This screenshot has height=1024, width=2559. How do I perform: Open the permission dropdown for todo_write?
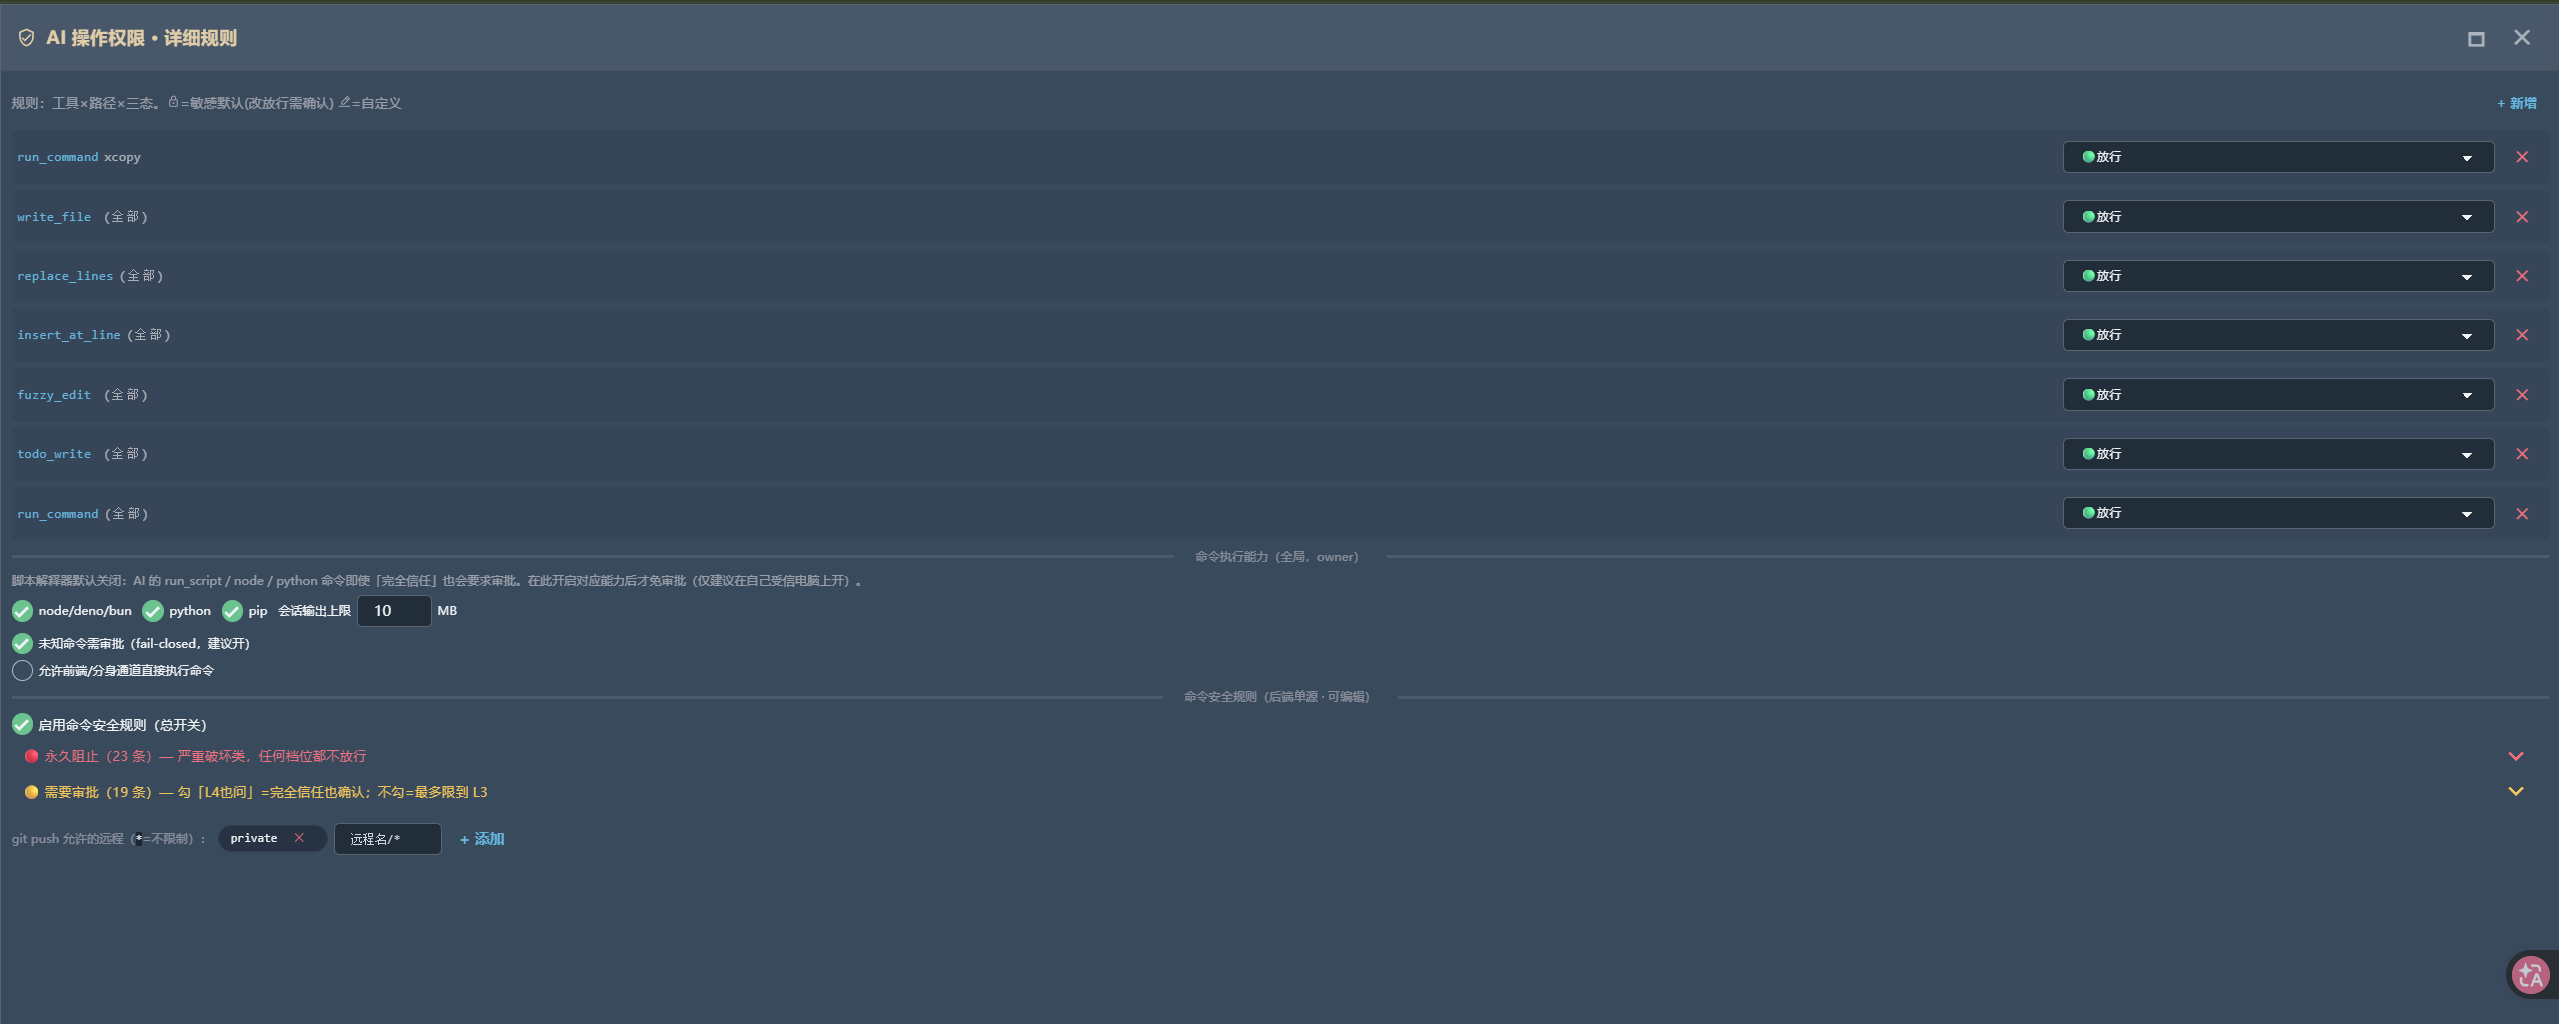(2278, 454)
